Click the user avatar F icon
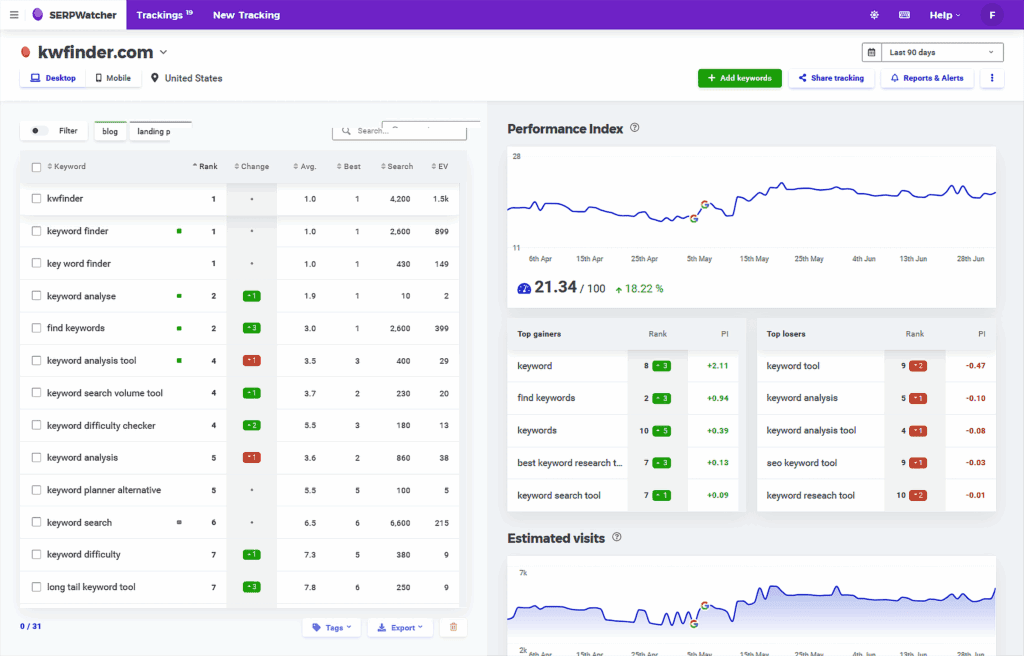The image size is (1024, 656). pyautogui.click(x=992, y=15)
